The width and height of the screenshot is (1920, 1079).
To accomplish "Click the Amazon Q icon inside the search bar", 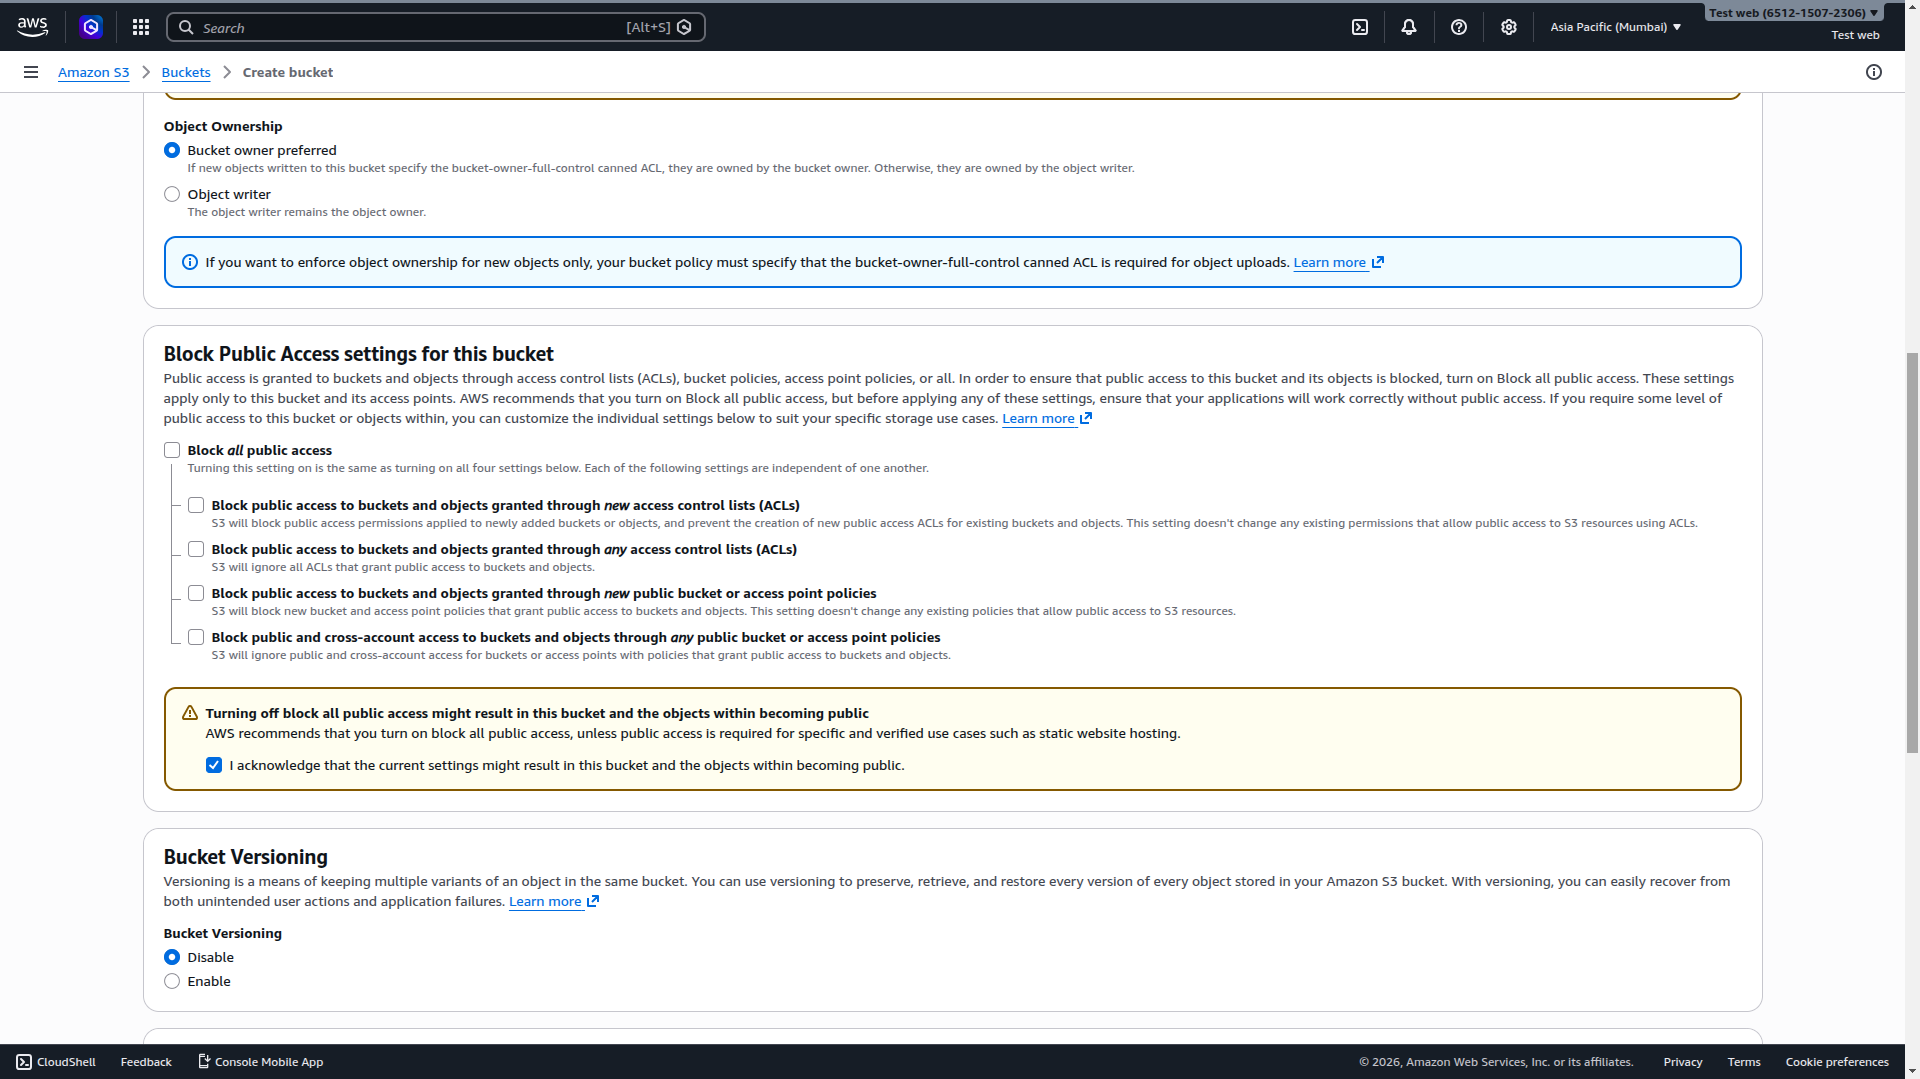I will [x=684, y=27].
